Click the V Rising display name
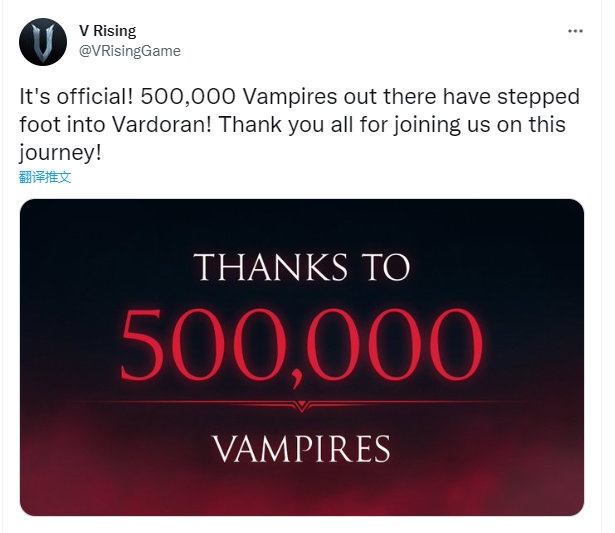Image resolution: width=615 pixels, height=533 pixels. tap(106, 31)
